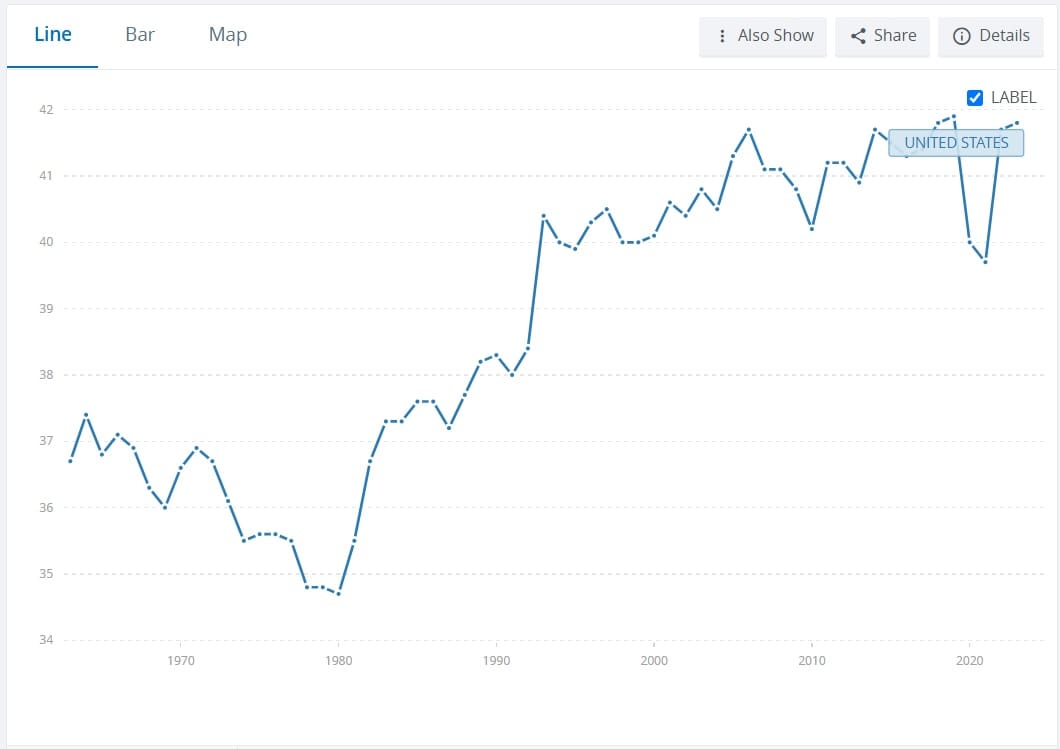Switch to the Line tab
The height and width of the screenshot is (749, 1060).
(x=53, y=34)
